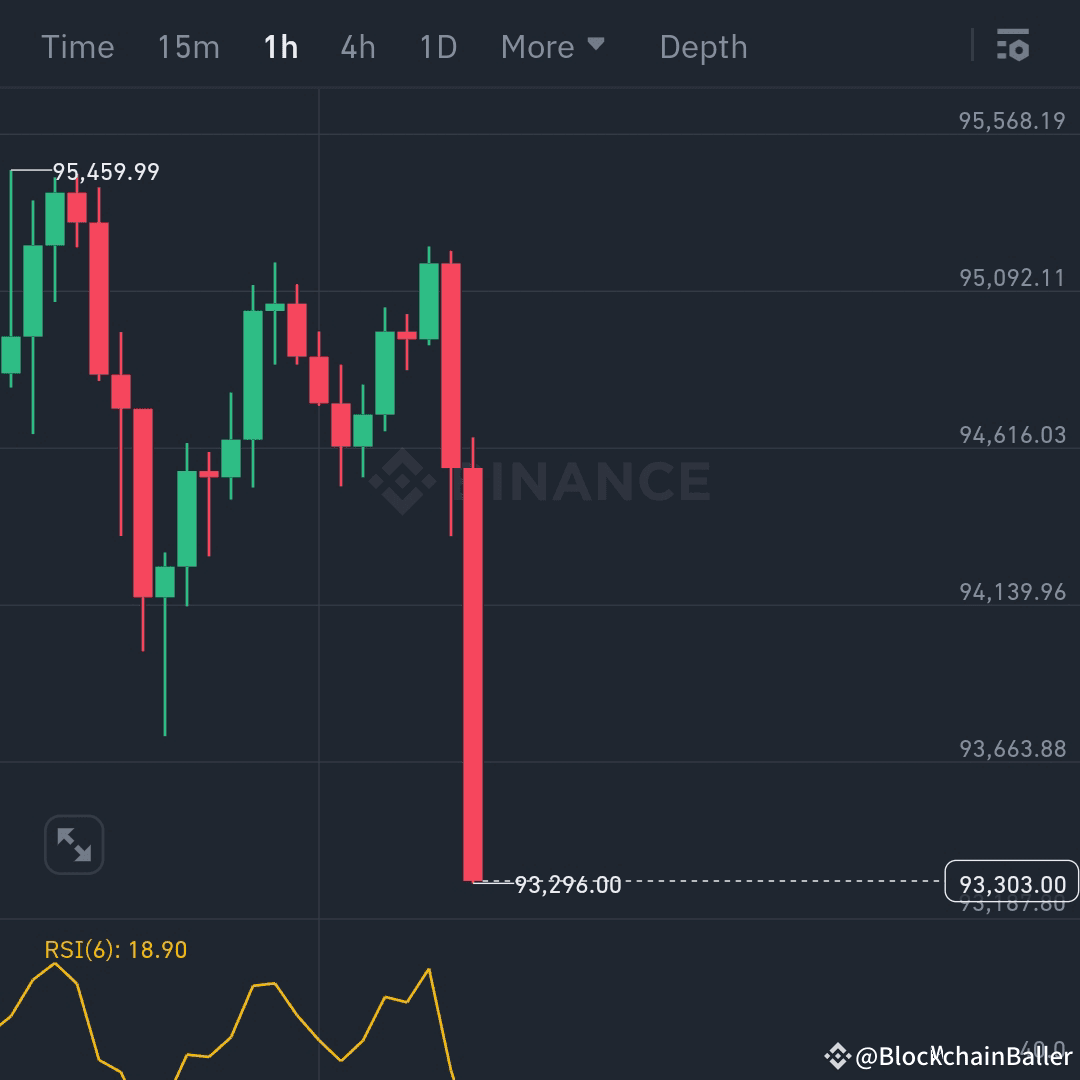
Task: Toggle the 1h timeframe selection
Action: tap(280, 46)
